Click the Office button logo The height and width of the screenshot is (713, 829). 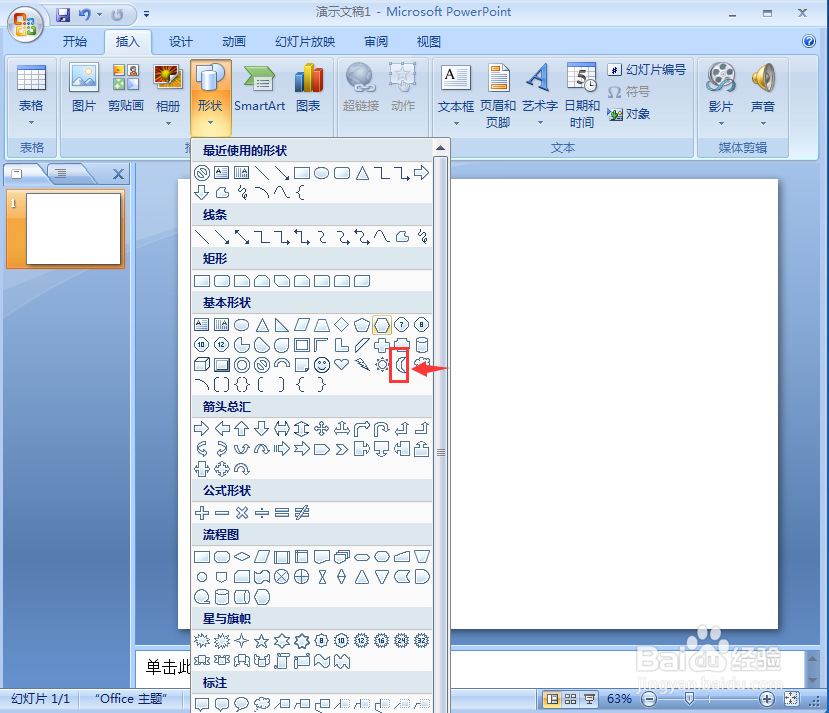point(25,24)
